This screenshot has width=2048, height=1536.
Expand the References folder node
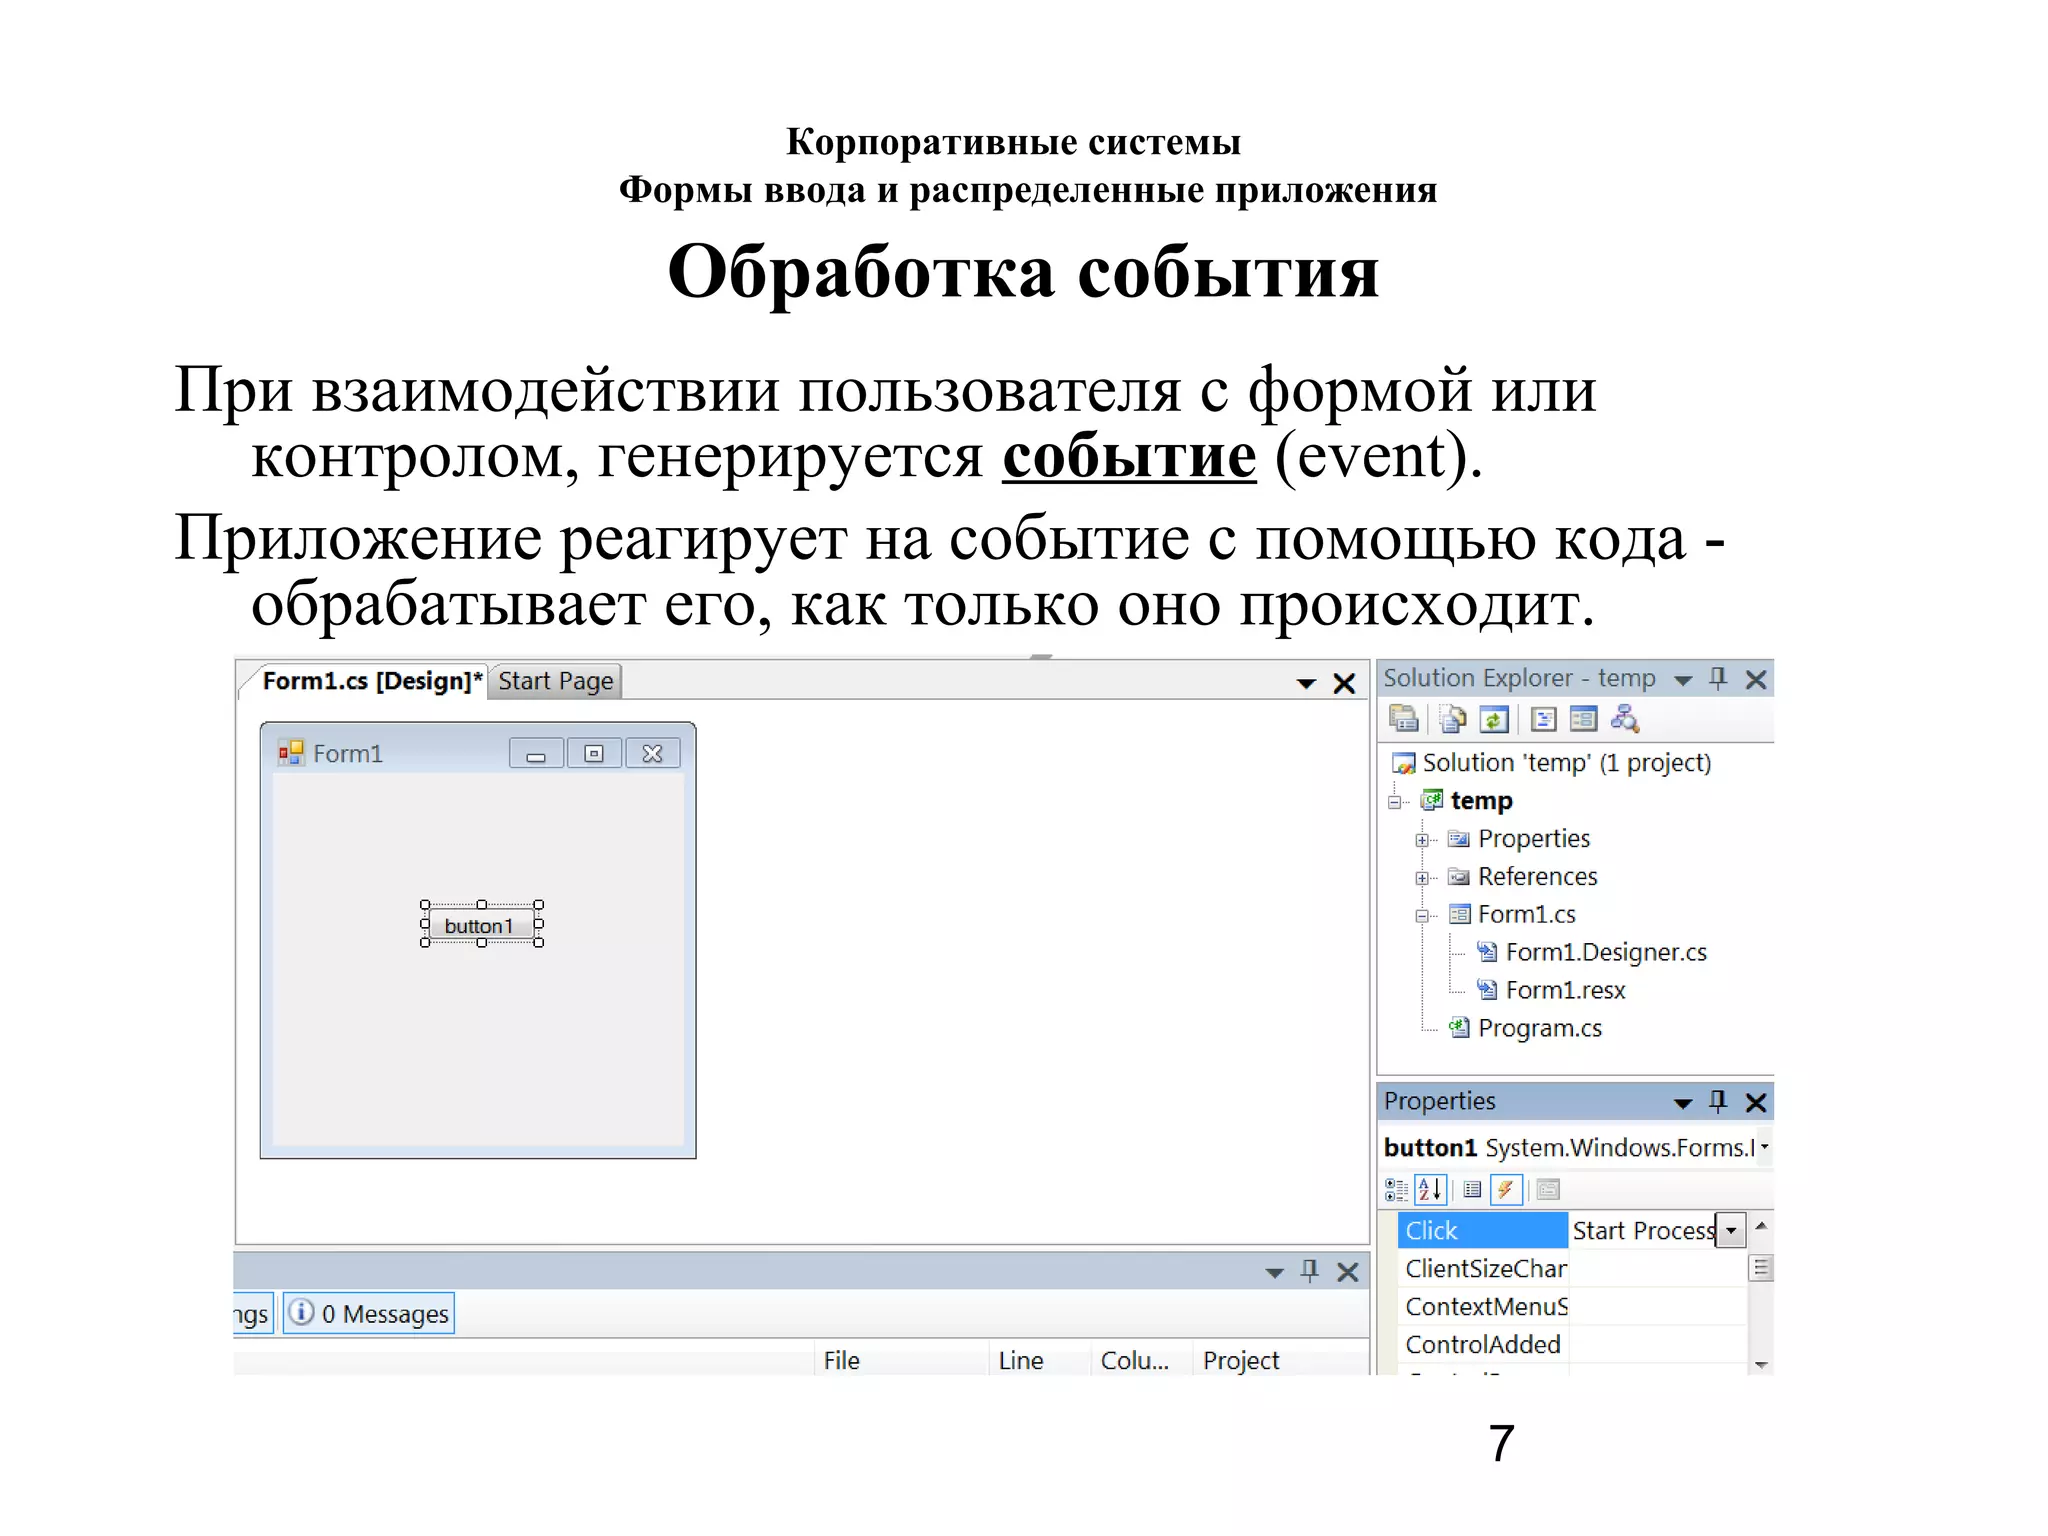coord(1422,878)
